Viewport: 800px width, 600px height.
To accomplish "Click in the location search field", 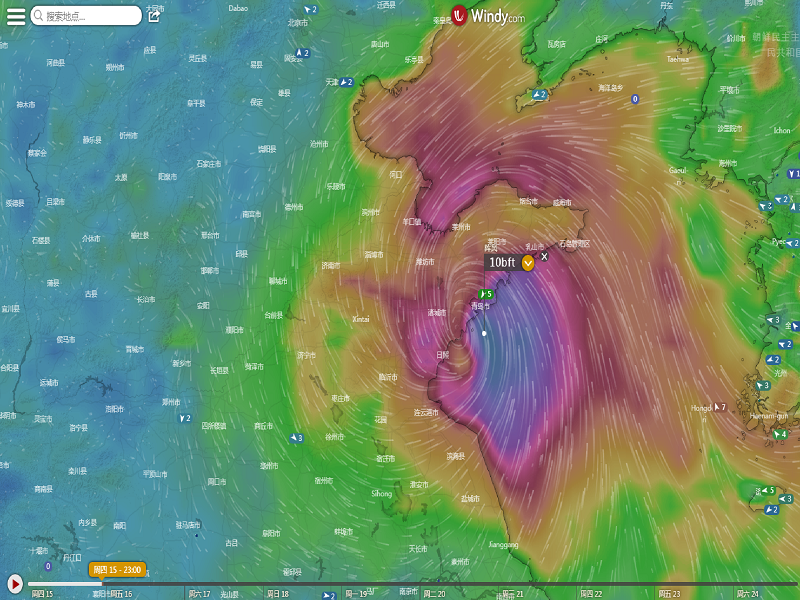I will point(88,16).
